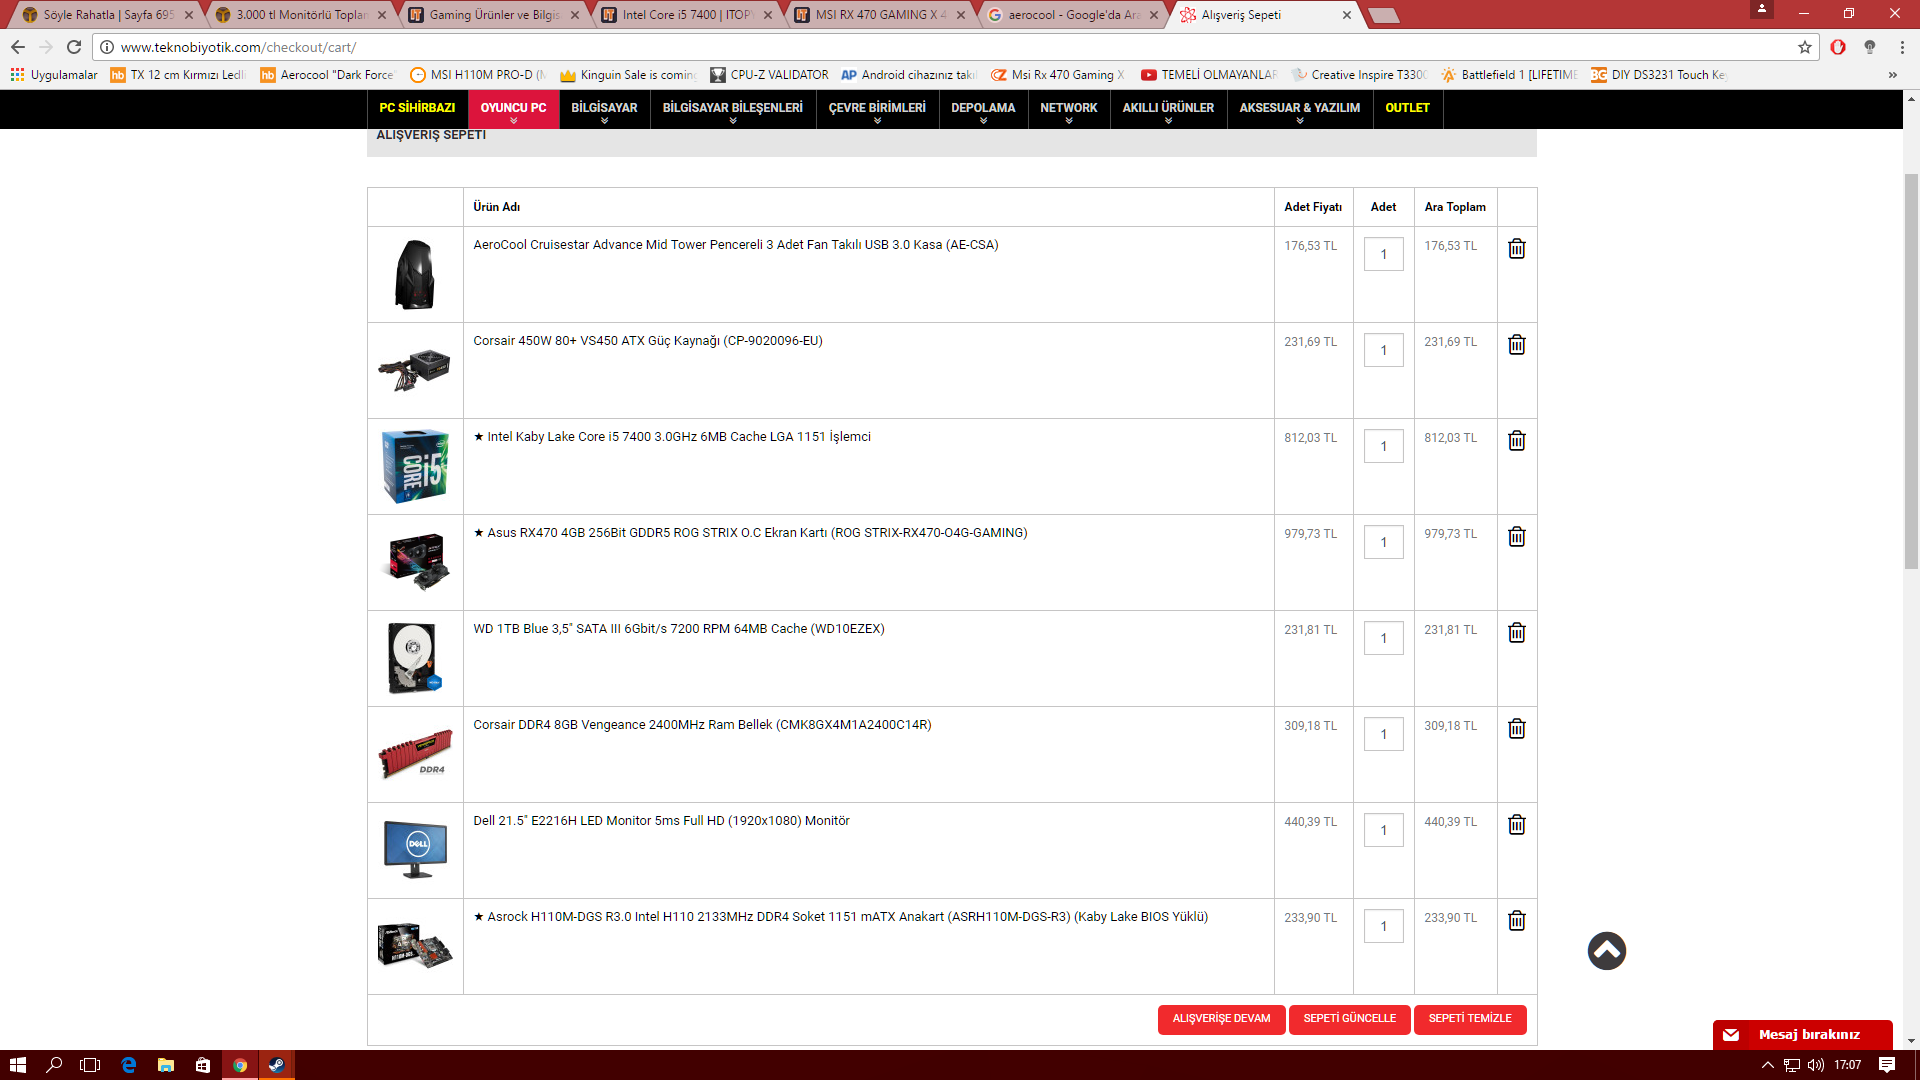This screenshot has width=1920, height=1080.
Task: Open File Explorer from the taskbar
Action: point(166,1065)
